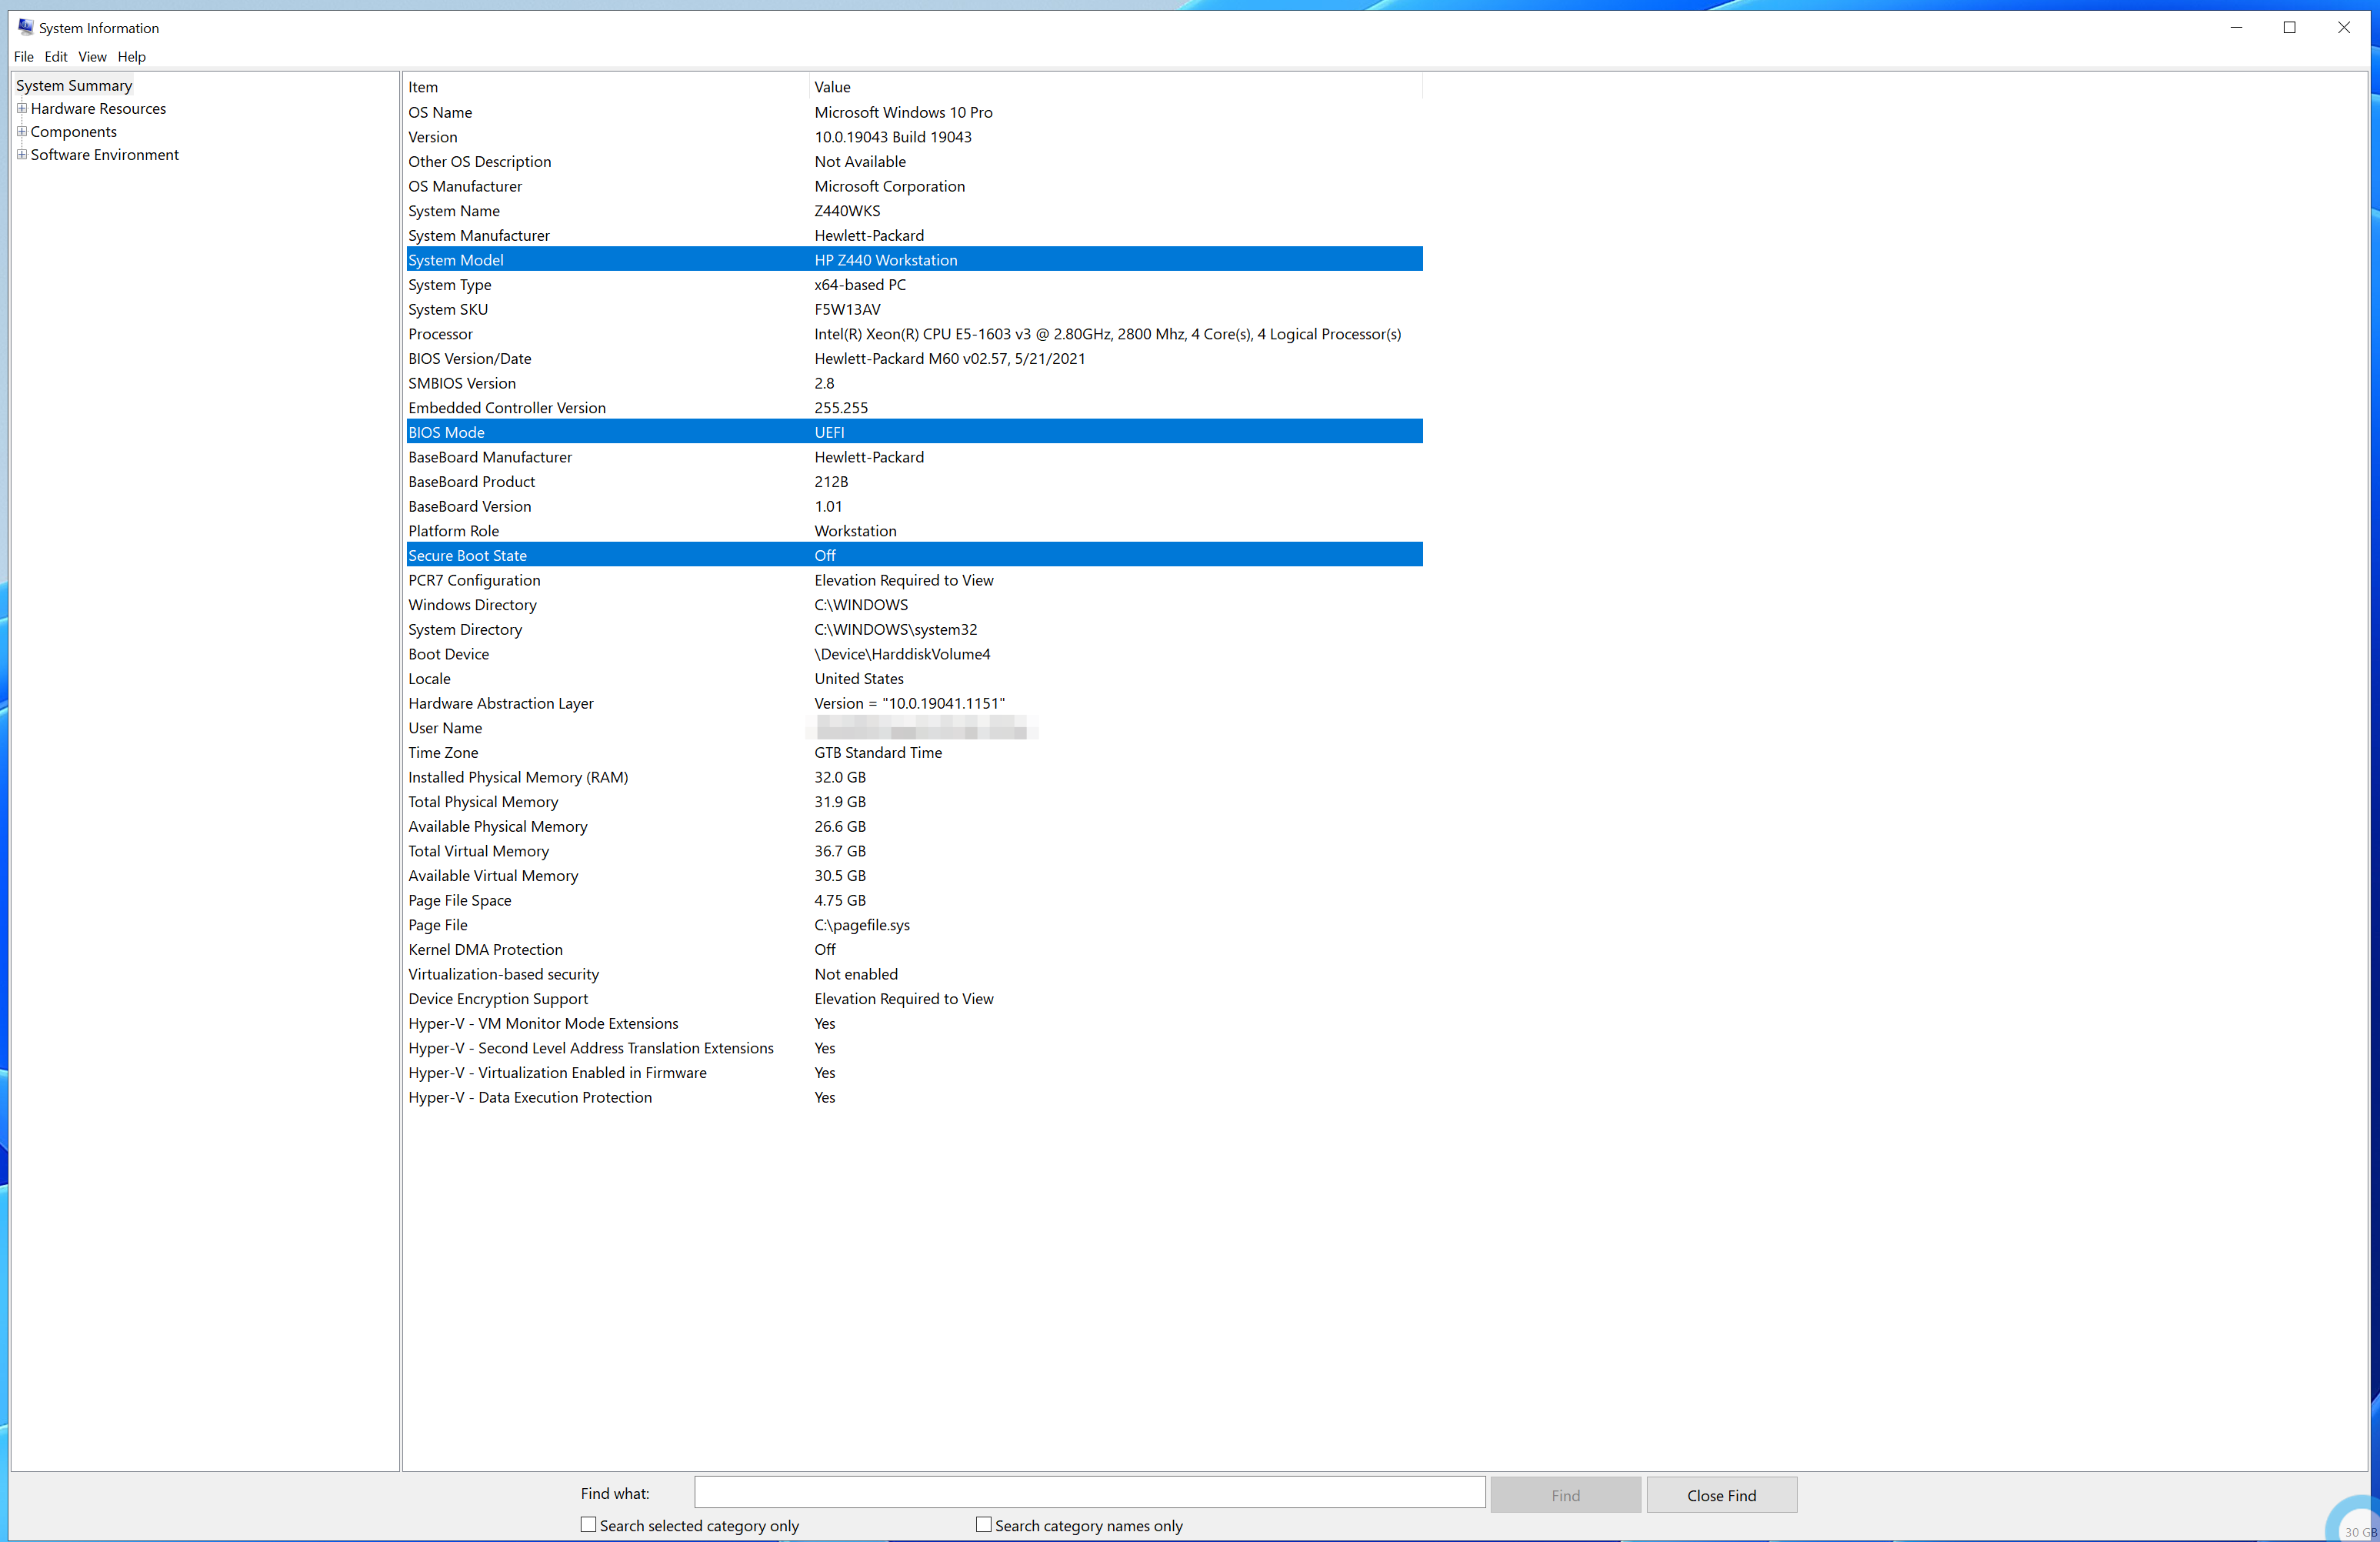Click the Item column header

click(607, 87)
